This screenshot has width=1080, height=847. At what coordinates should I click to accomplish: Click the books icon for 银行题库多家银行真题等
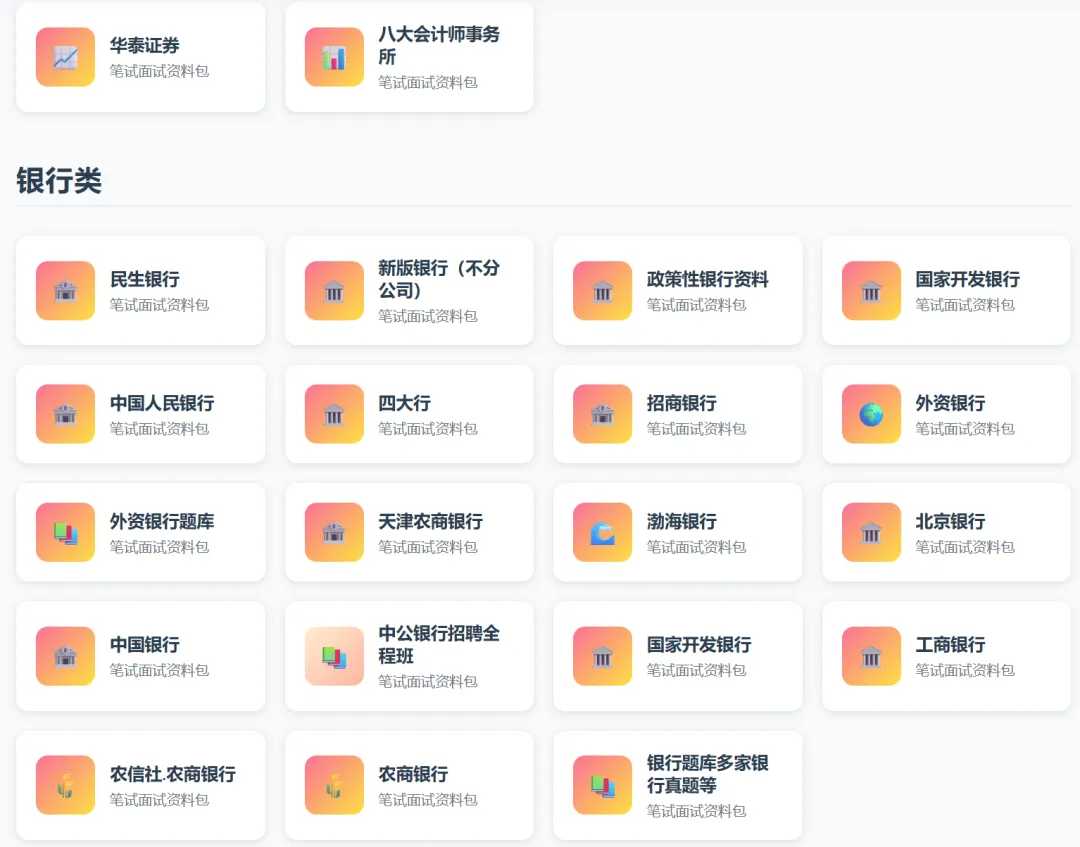[x=603, y=785]
